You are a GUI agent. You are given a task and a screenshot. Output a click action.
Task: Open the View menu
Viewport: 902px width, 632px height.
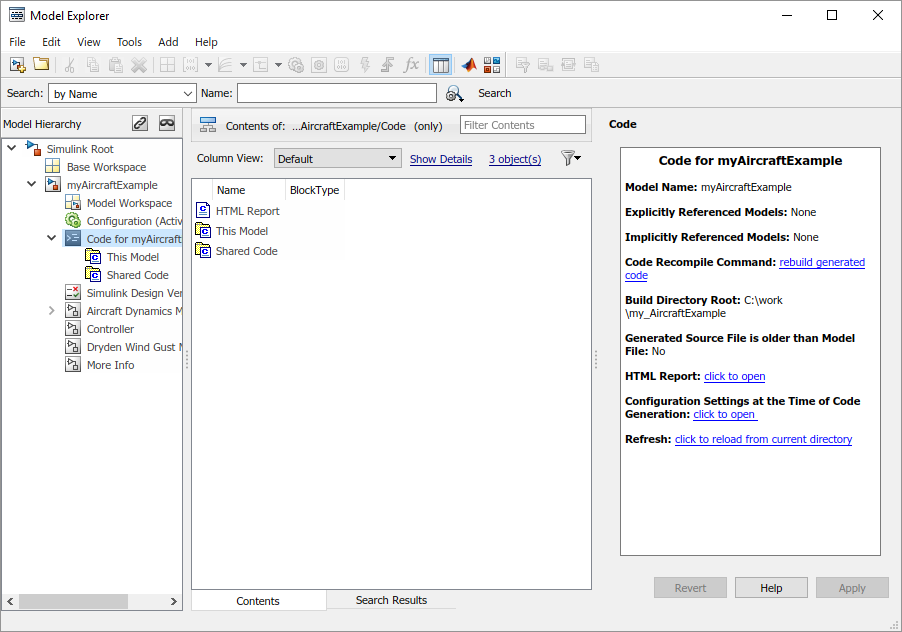[89, 42]
